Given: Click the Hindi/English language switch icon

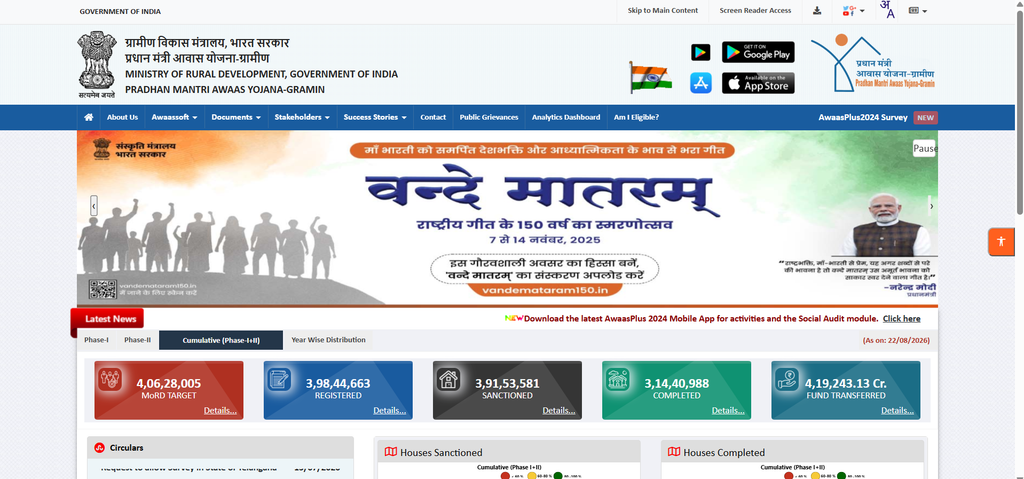Looking at the screenshot, I should click(x=887, y=9).
